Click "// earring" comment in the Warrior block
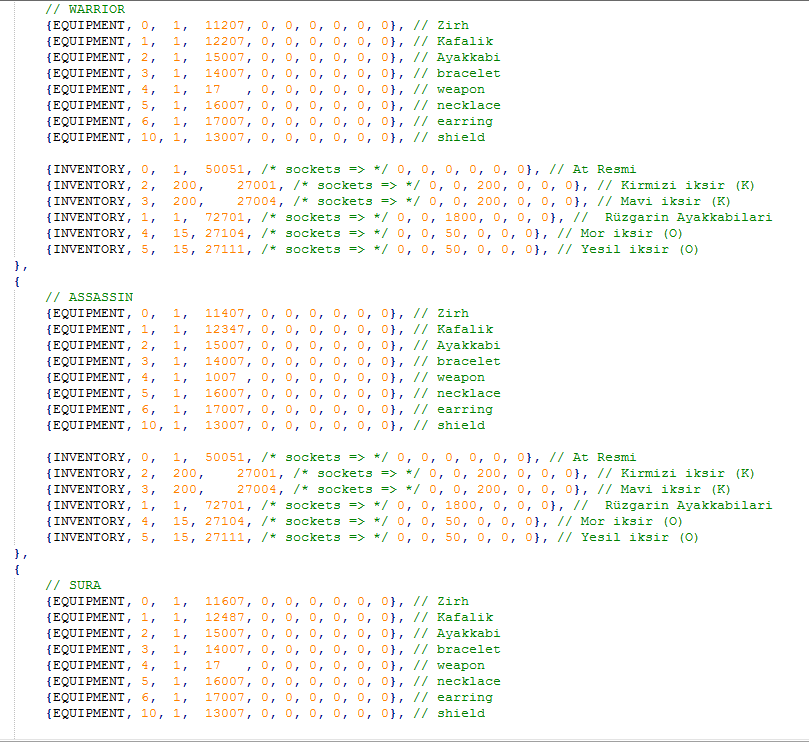 (x=453, y=121)
